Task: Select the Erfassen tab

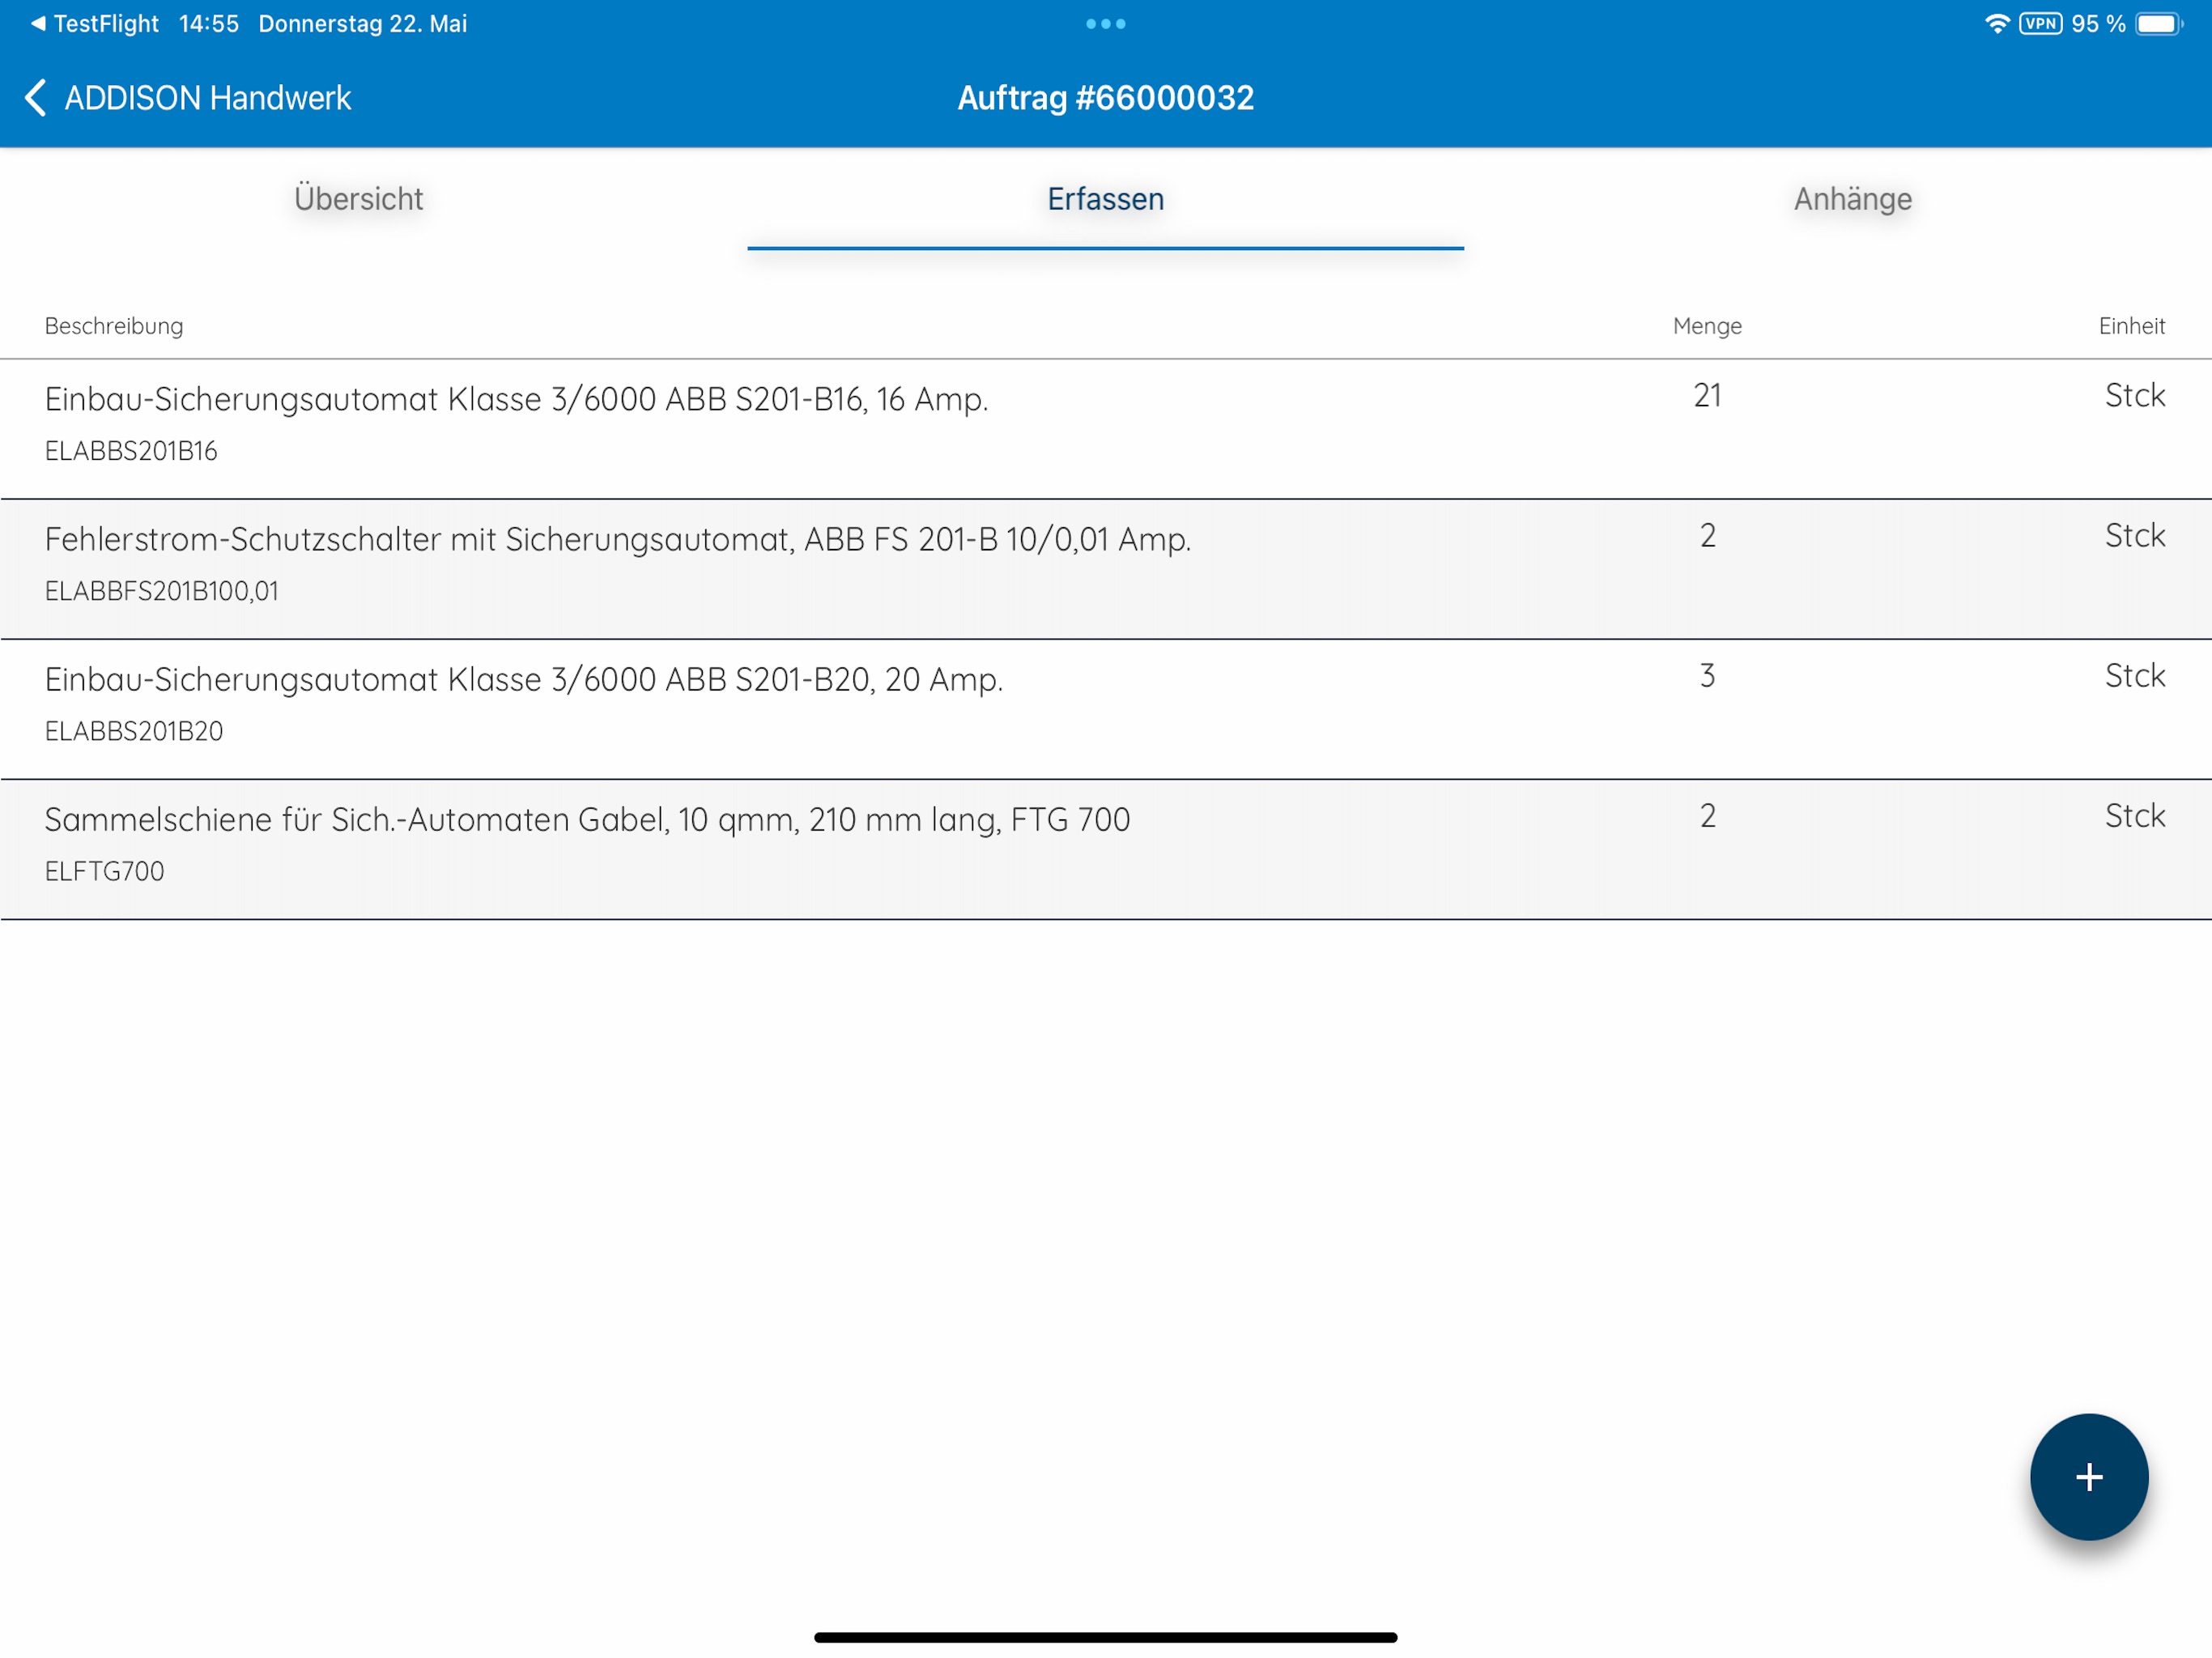Action: click(x=1105, y=199)
